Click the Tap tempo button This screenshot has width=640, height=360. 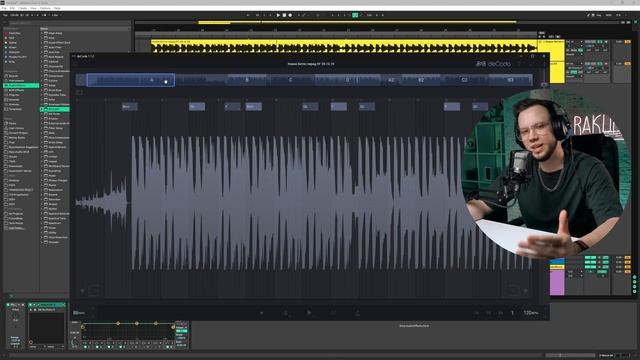5,15
